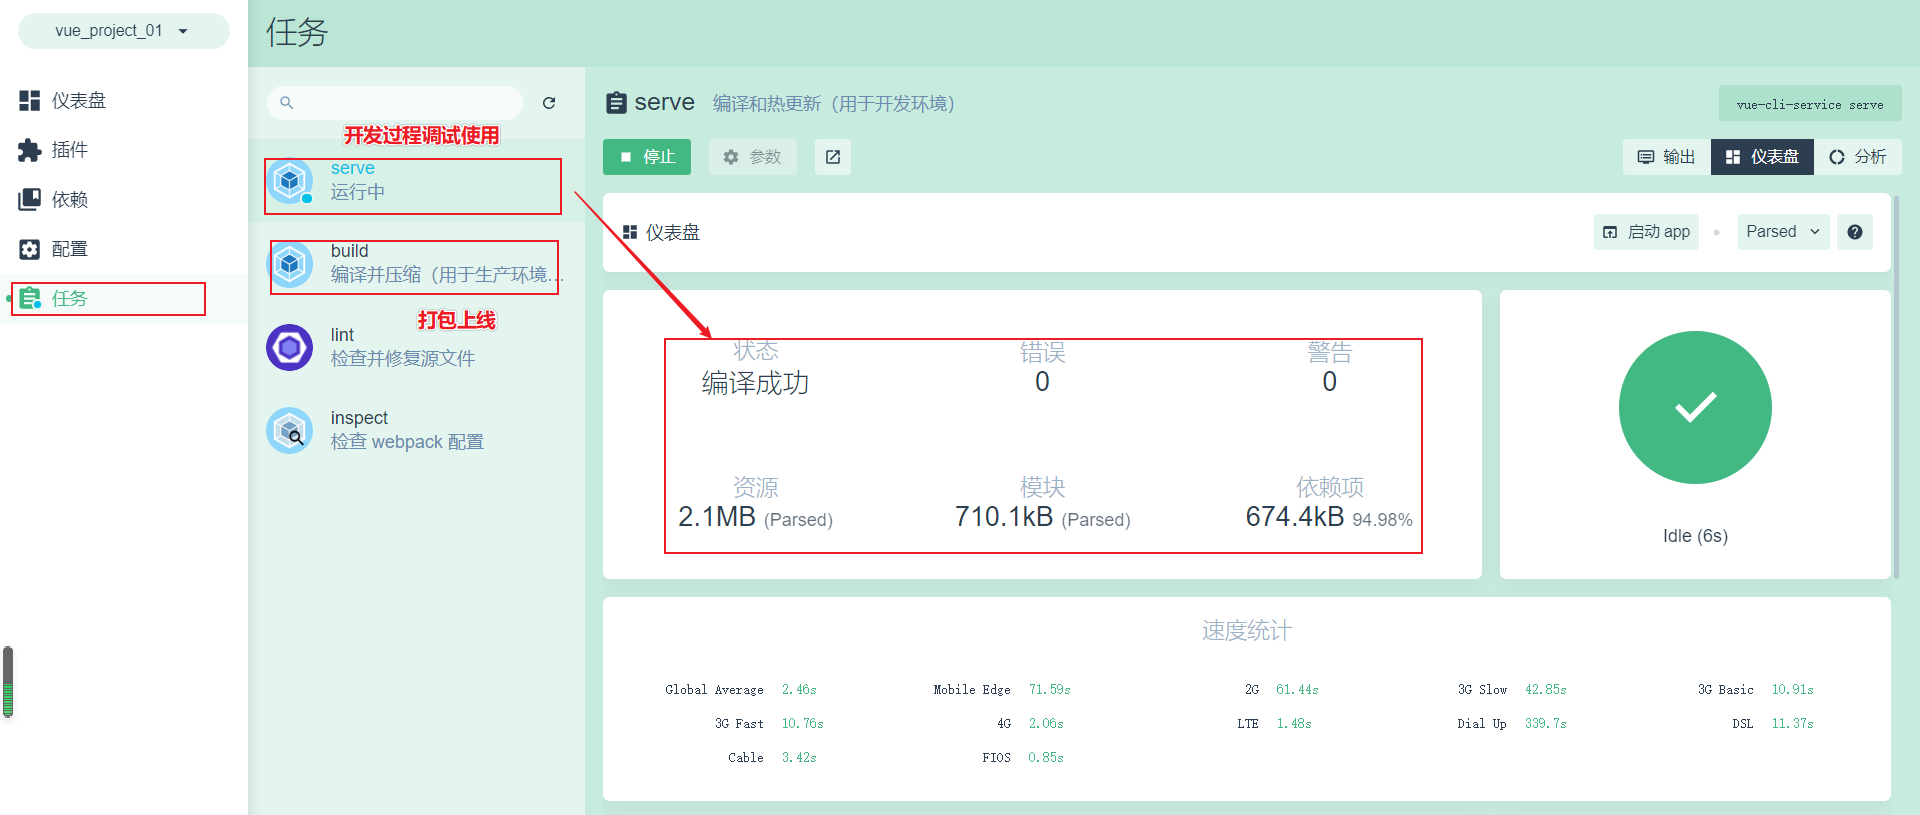Select the 任务 sidebar menu item
This screenshot has width=1920, height=815.
click(124, 298)
